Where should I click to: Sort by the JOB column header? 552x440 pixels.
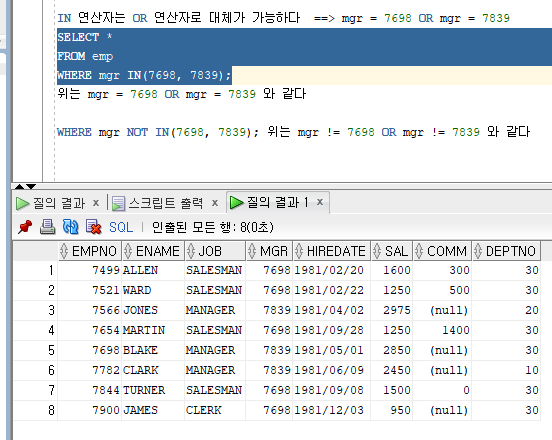pyautogui.click(x=215, y=251)
